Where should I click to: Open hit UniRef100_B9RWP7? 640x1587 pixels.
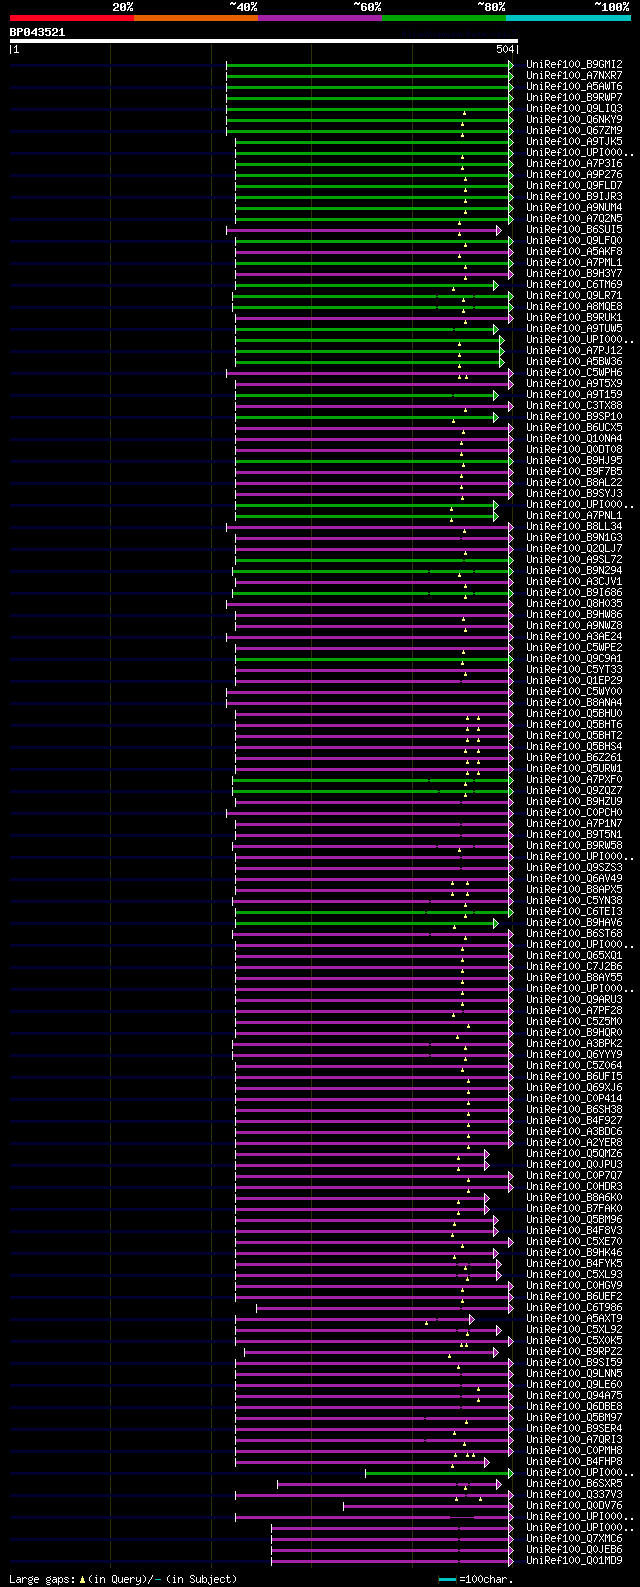(574, 97)
